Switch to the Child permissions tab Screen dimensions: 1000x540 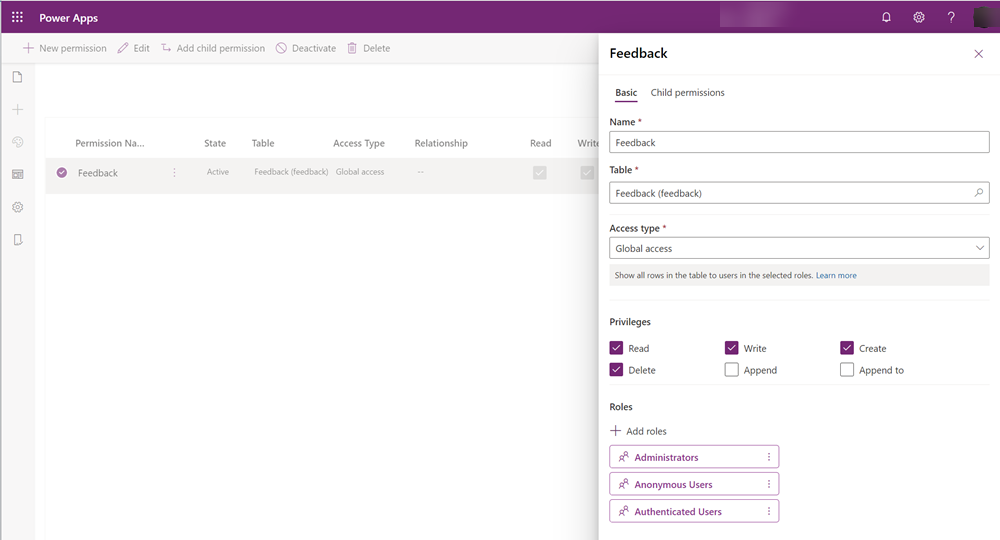[688, 92]
